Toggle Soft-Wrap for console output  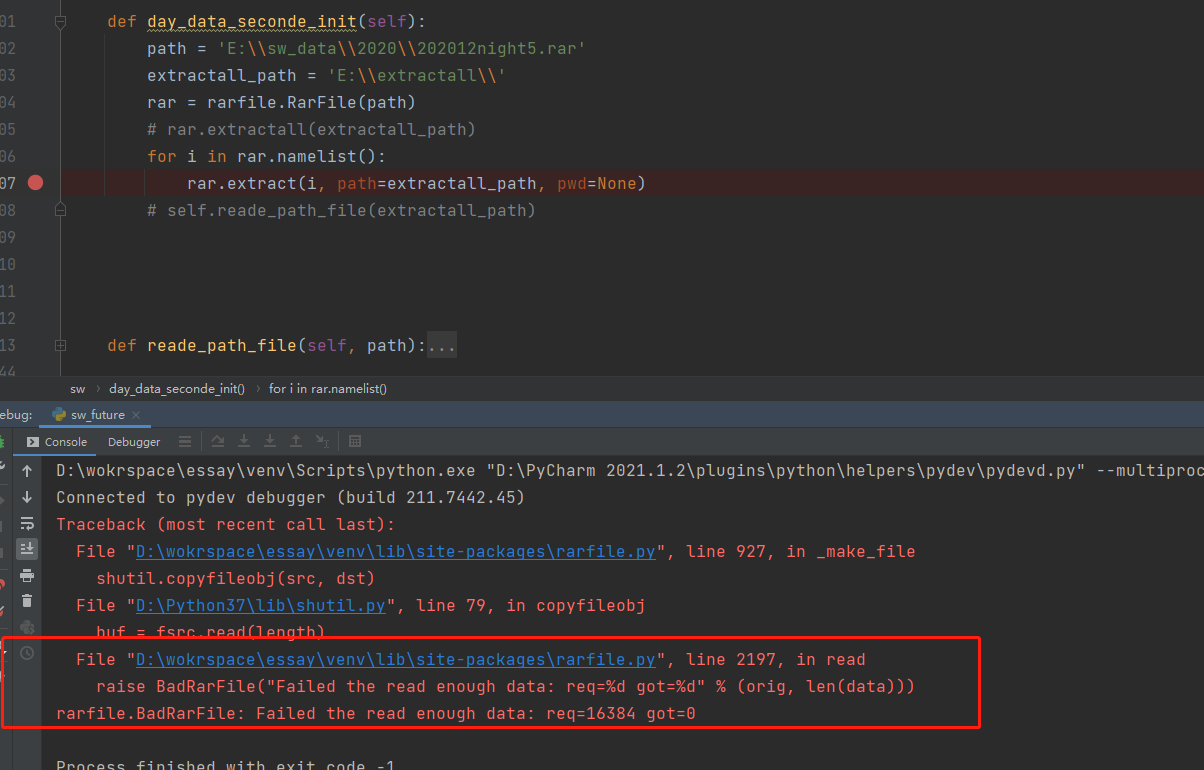click(x=27, y=523)
